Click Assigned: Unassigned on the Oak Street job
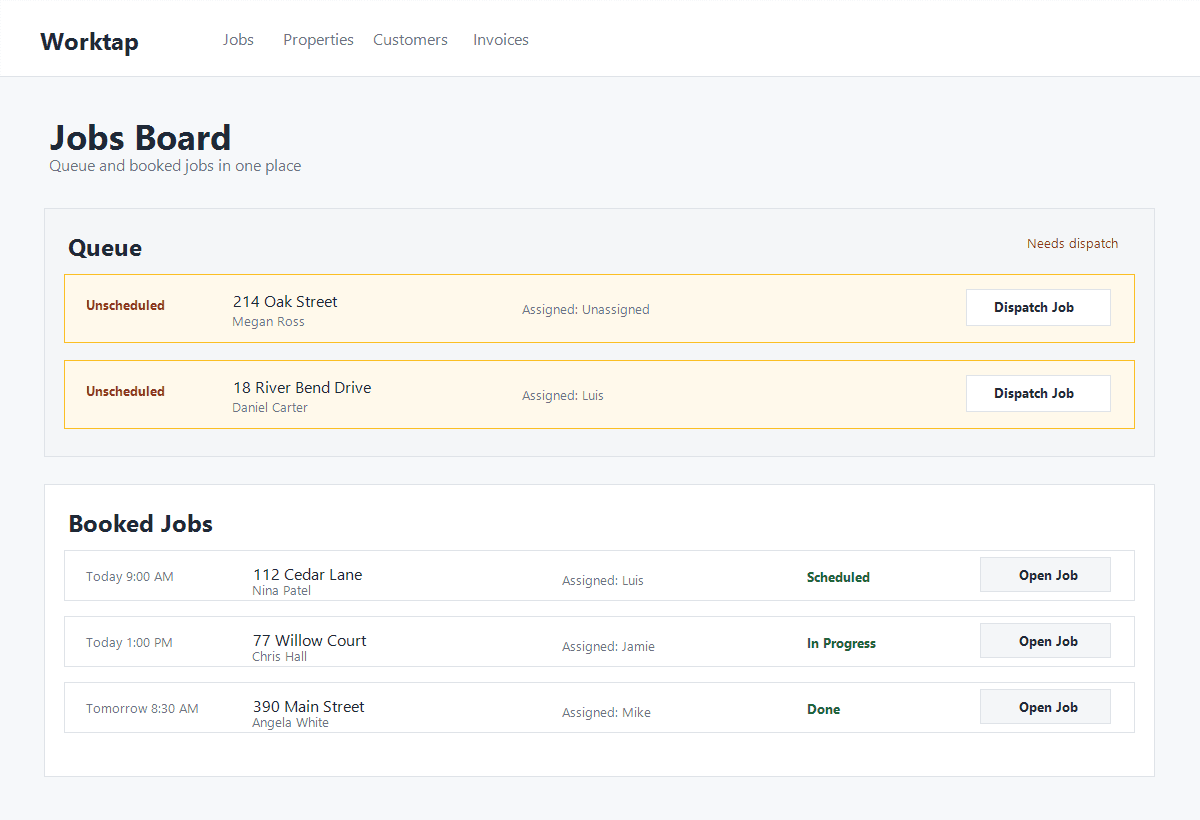Screen dimensions: 1200x820 point(586,309)
